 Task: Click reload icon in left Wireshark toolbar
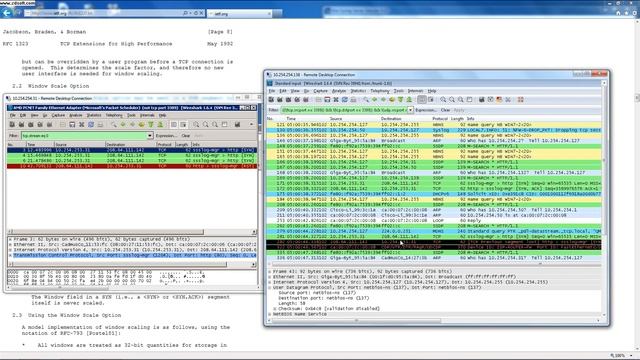coord(91,124)
